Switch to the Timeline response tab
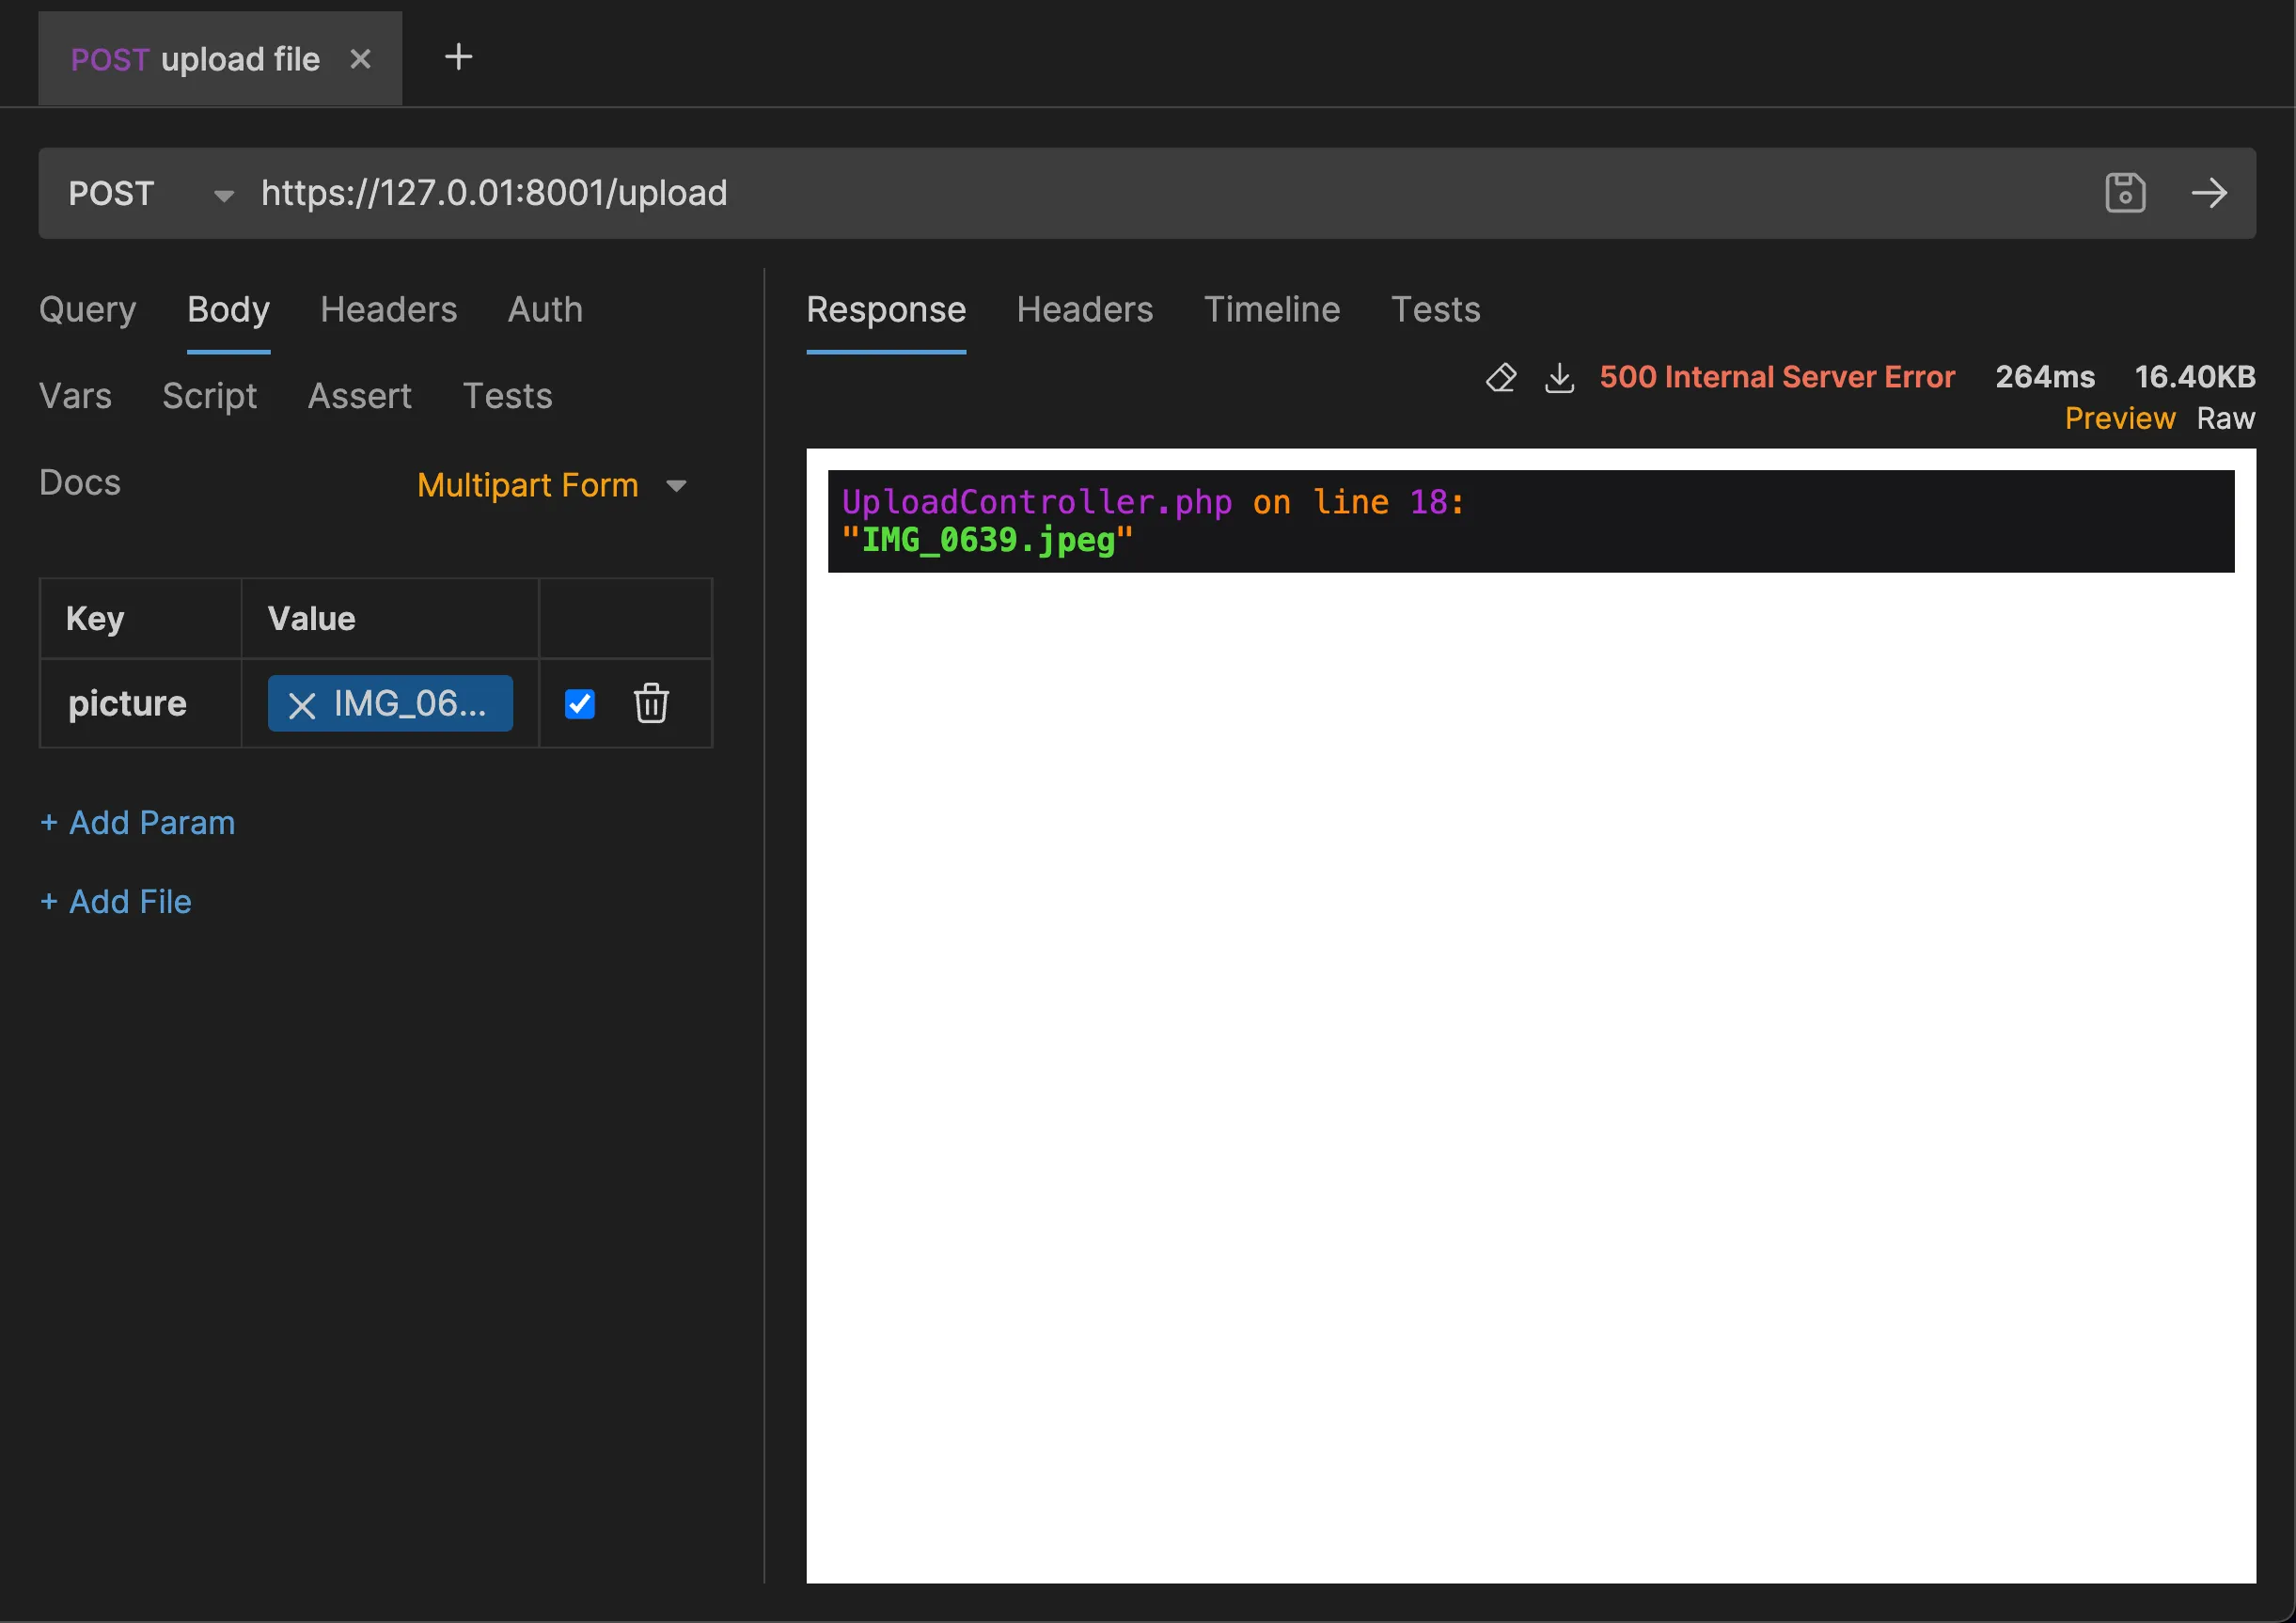This screenshot has width=2296, height=1623. (x=1271, y=309)
